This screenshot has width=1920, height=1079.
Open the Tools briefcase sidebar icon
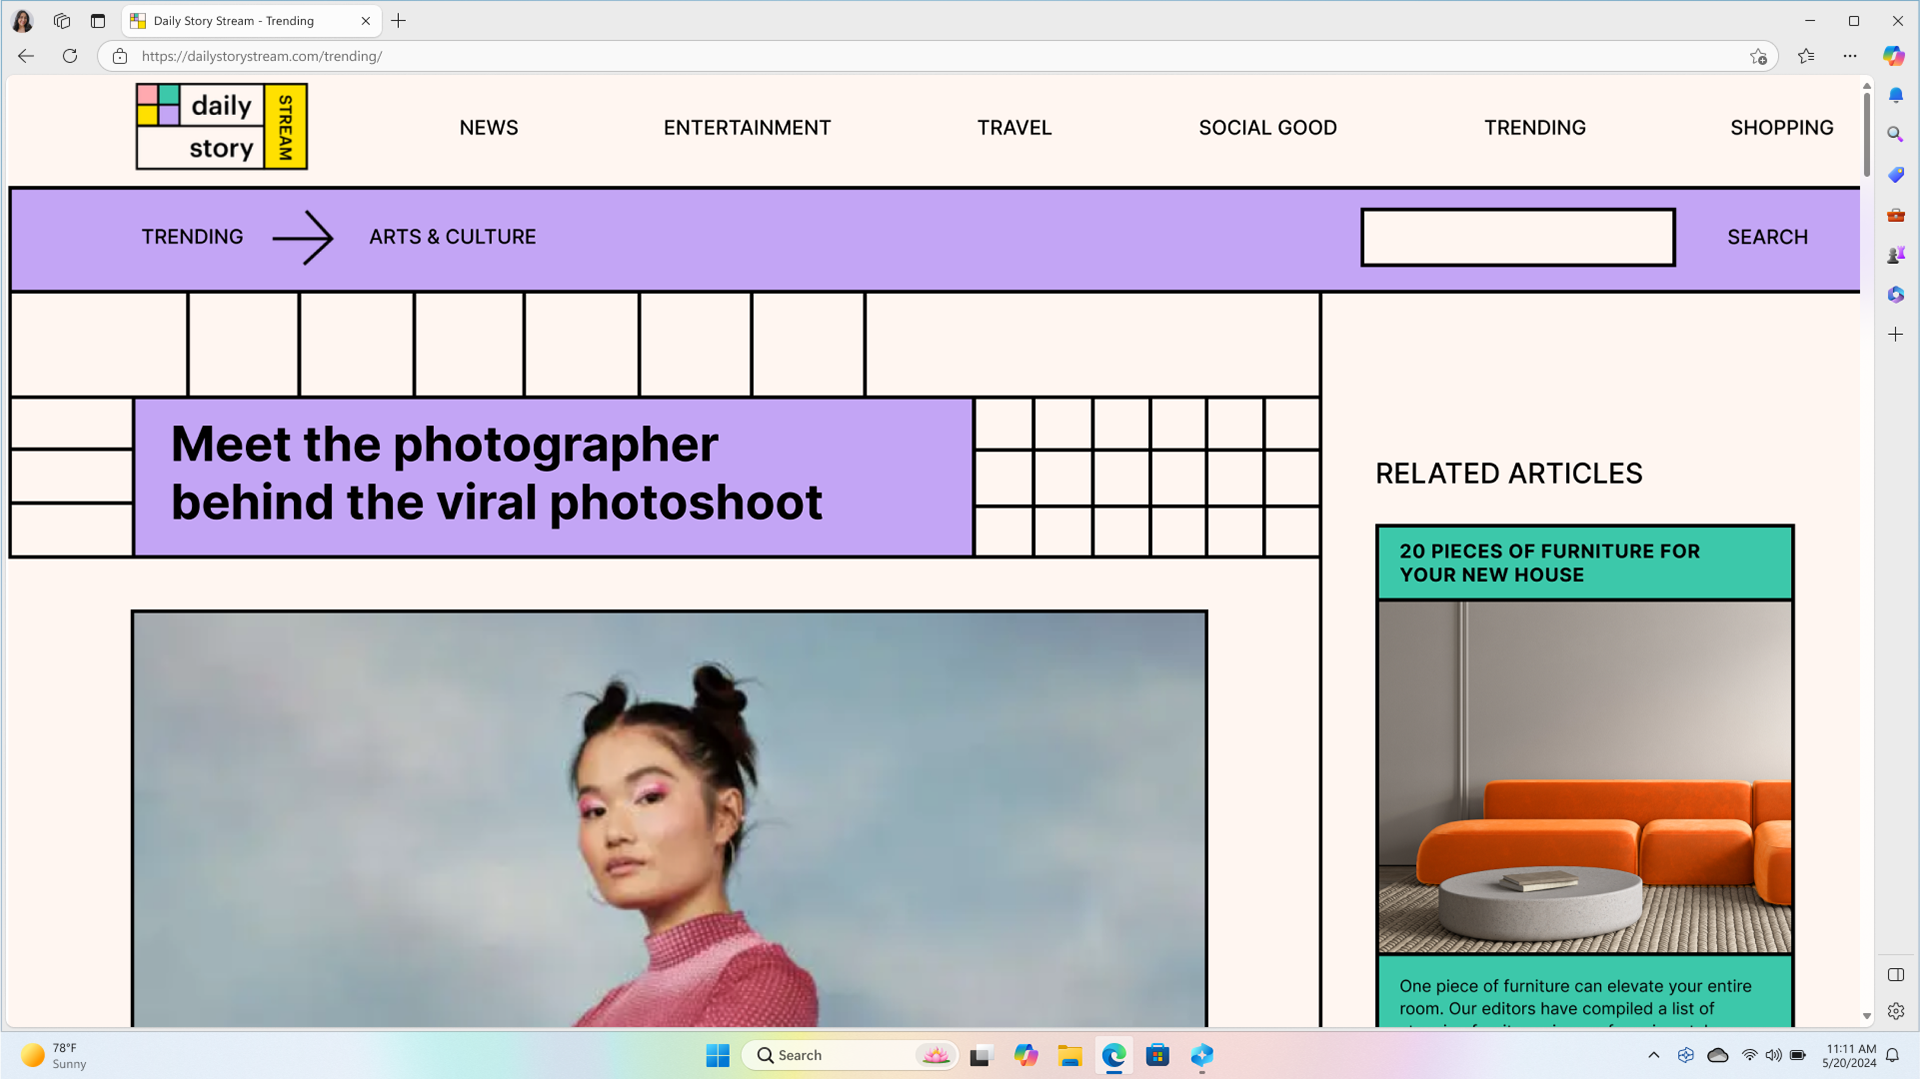point(1896,215)
